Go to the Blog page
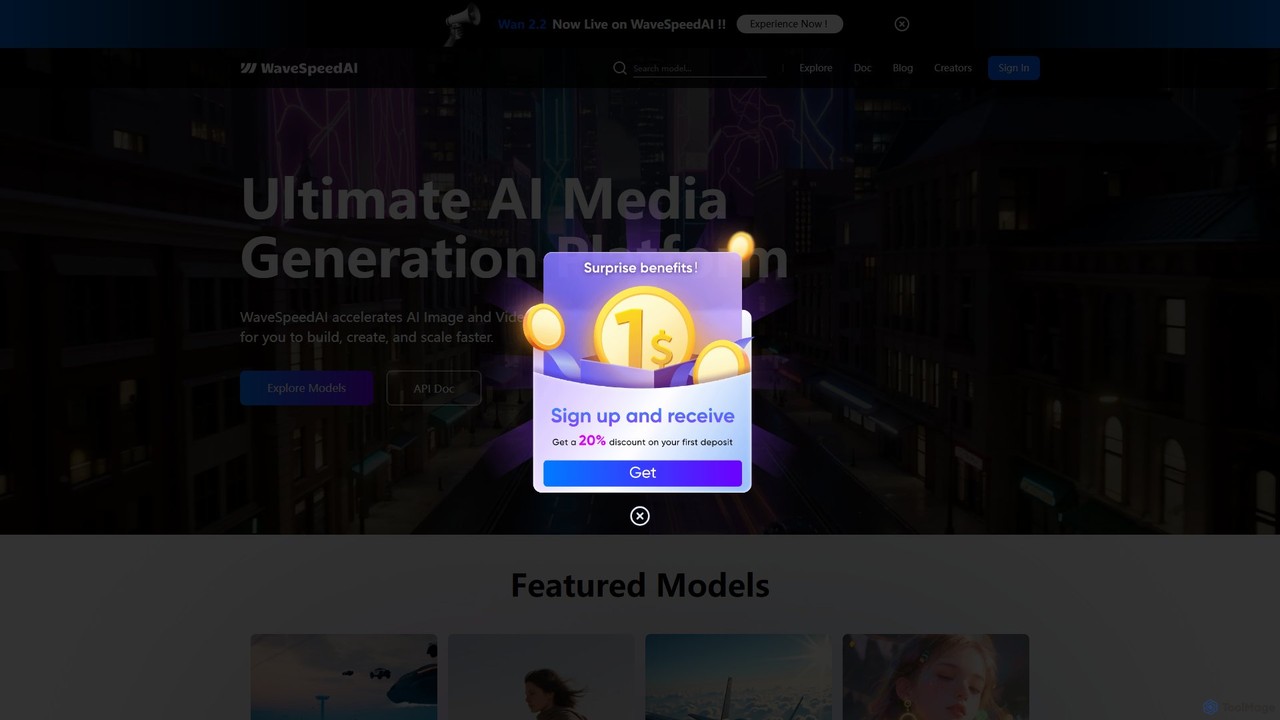The image size is (1280, 720). [x=903, y=68]
